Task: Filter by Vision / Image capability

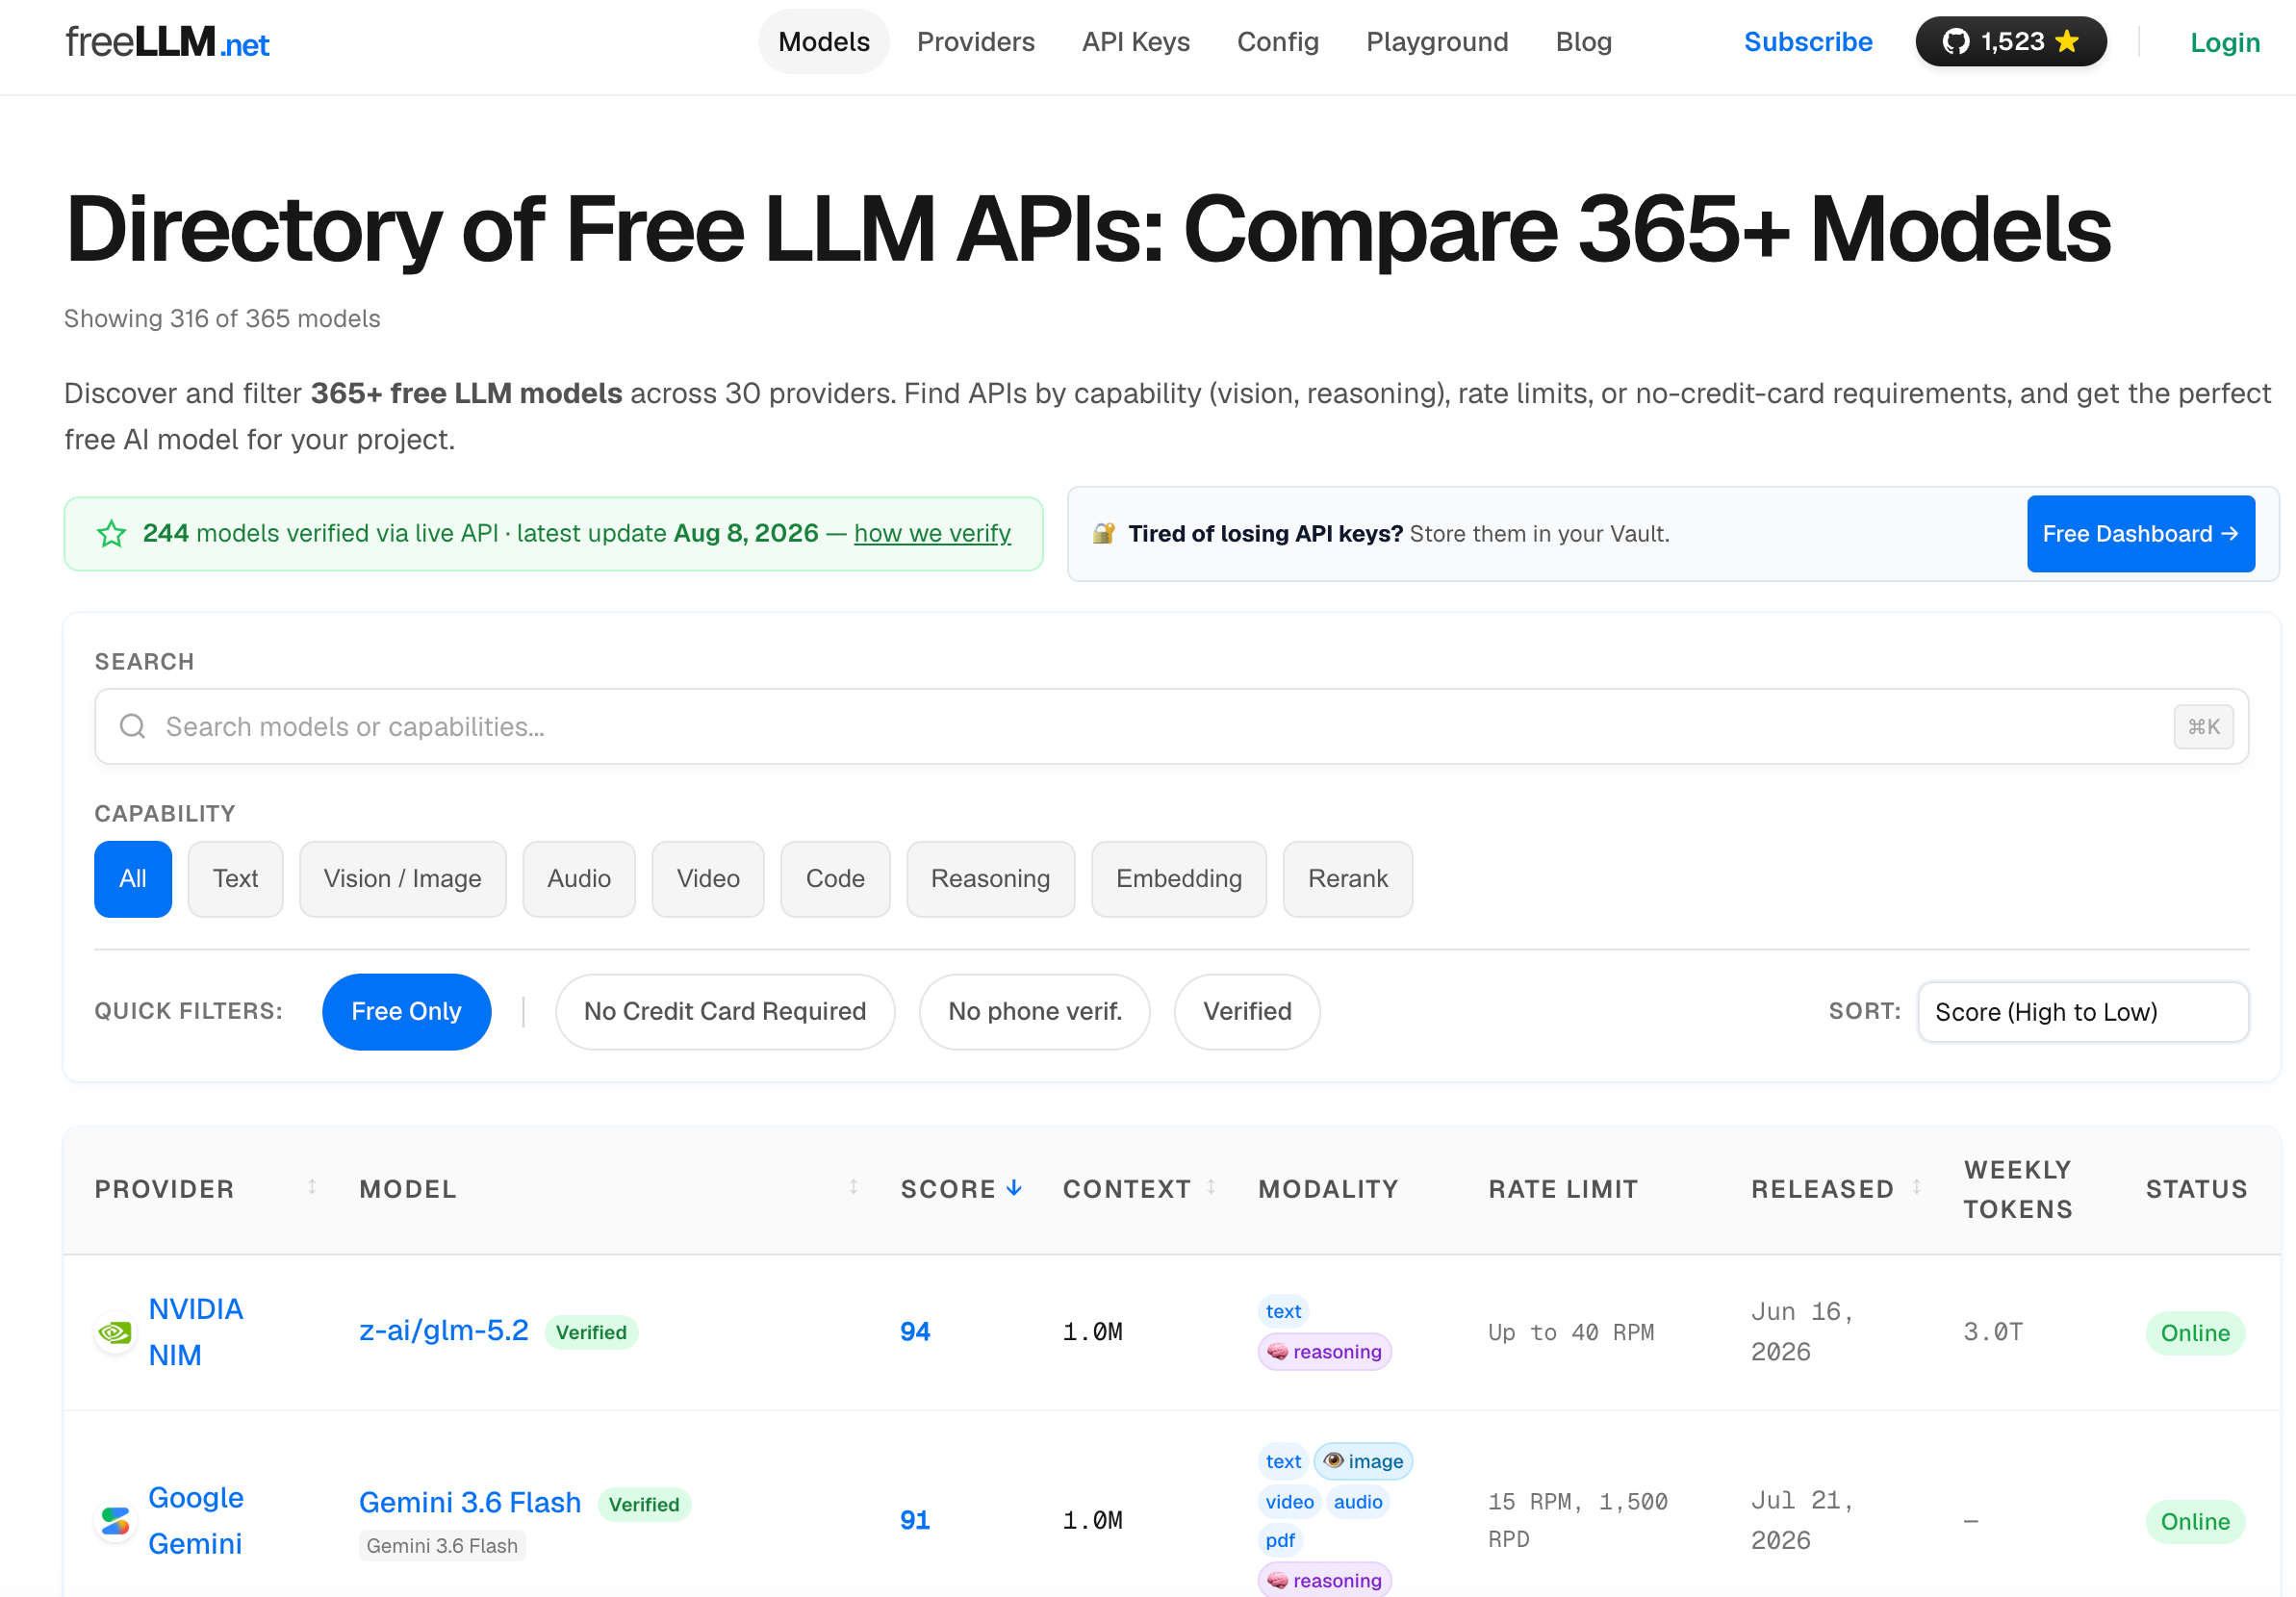Action: tap(402, 879)
